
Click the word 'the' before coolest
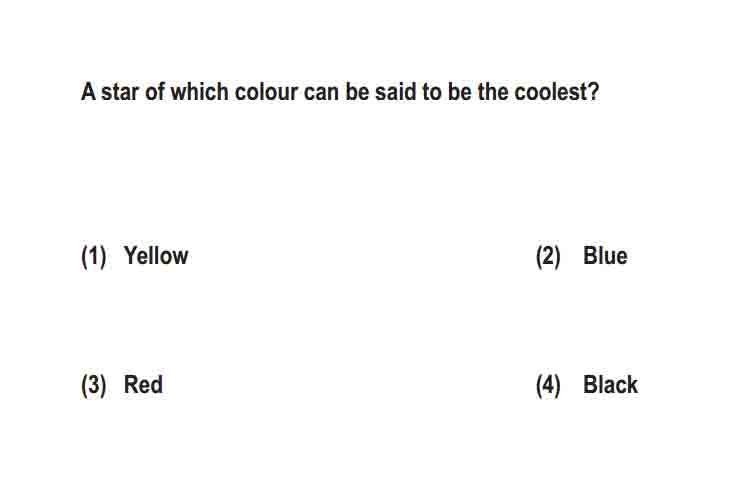(x=493, y=92)
